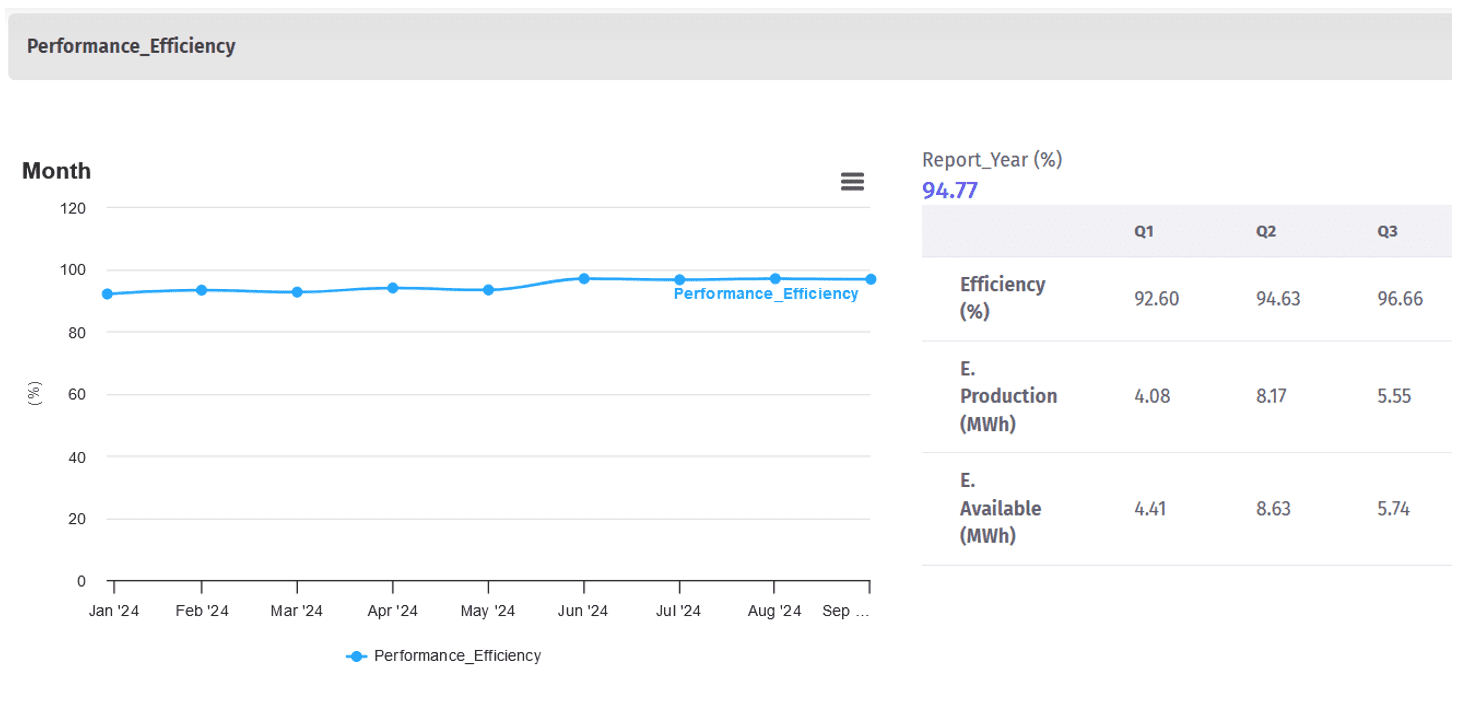Click the blue series label inside the chart
This screenshot has width=1461, height=718.
tap(766, 294)
